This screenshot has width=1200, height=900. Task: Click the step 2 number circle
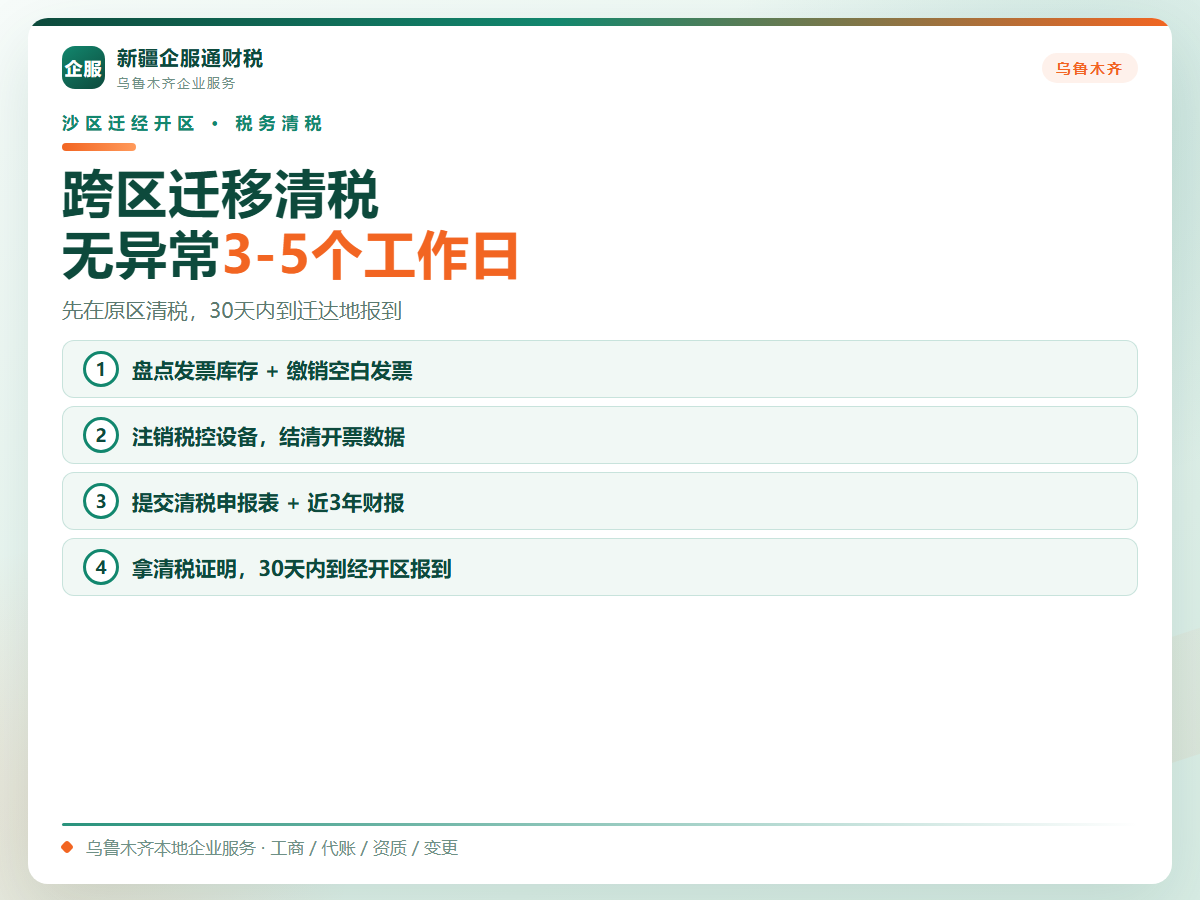(x=100, y=435)
